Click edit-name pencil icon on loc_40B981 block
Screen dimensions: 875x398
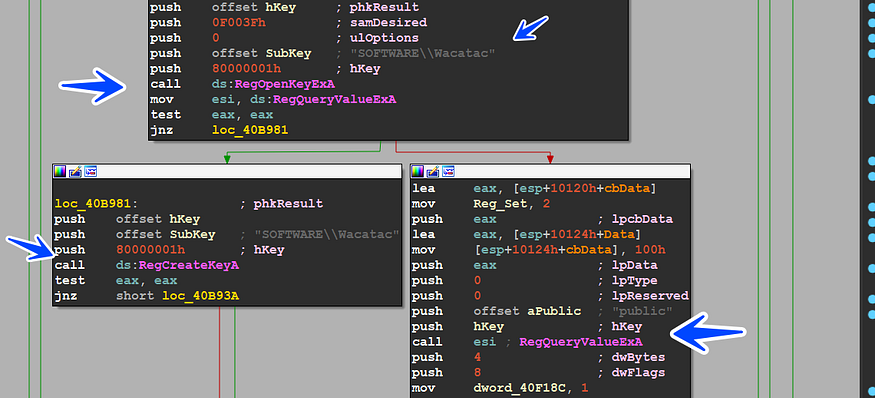75,171
